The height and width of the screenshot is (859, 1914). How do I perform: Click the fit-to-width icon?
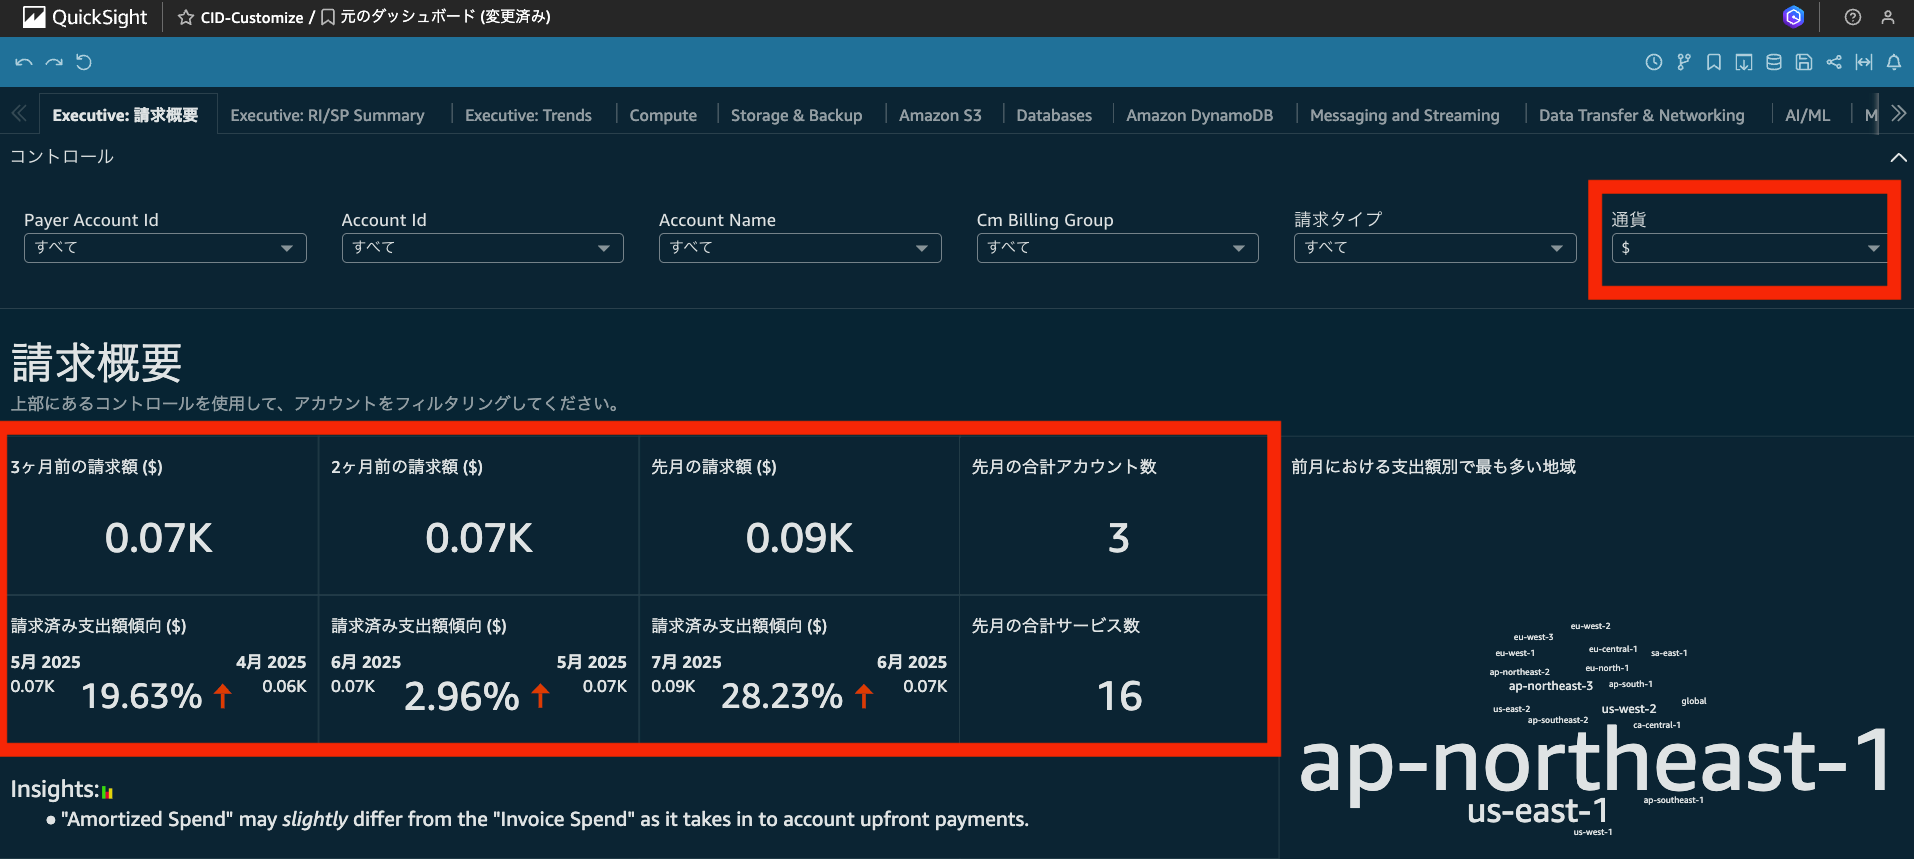point(1864,62)
